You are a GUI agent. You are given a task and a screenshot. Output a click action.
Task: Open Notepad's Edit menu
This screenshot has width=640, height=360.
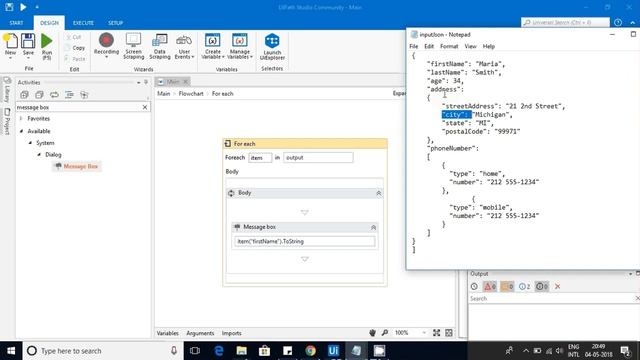coord(429,46)
